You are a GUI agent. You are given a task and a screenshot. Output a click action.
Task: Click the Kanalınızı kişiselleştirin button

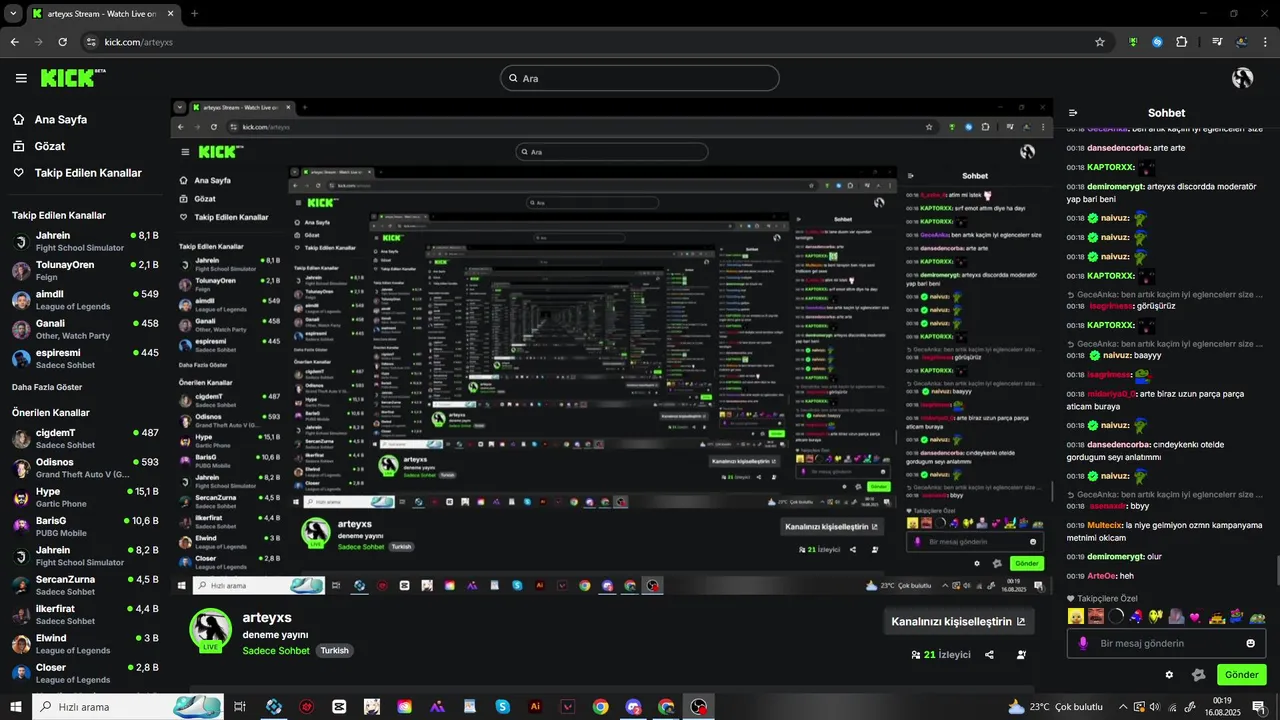958,621
